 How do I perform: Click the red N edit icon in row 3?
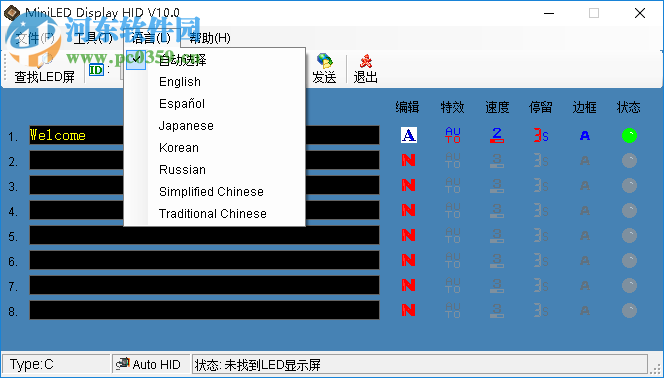pyautogui.click(x=409, y=185)
